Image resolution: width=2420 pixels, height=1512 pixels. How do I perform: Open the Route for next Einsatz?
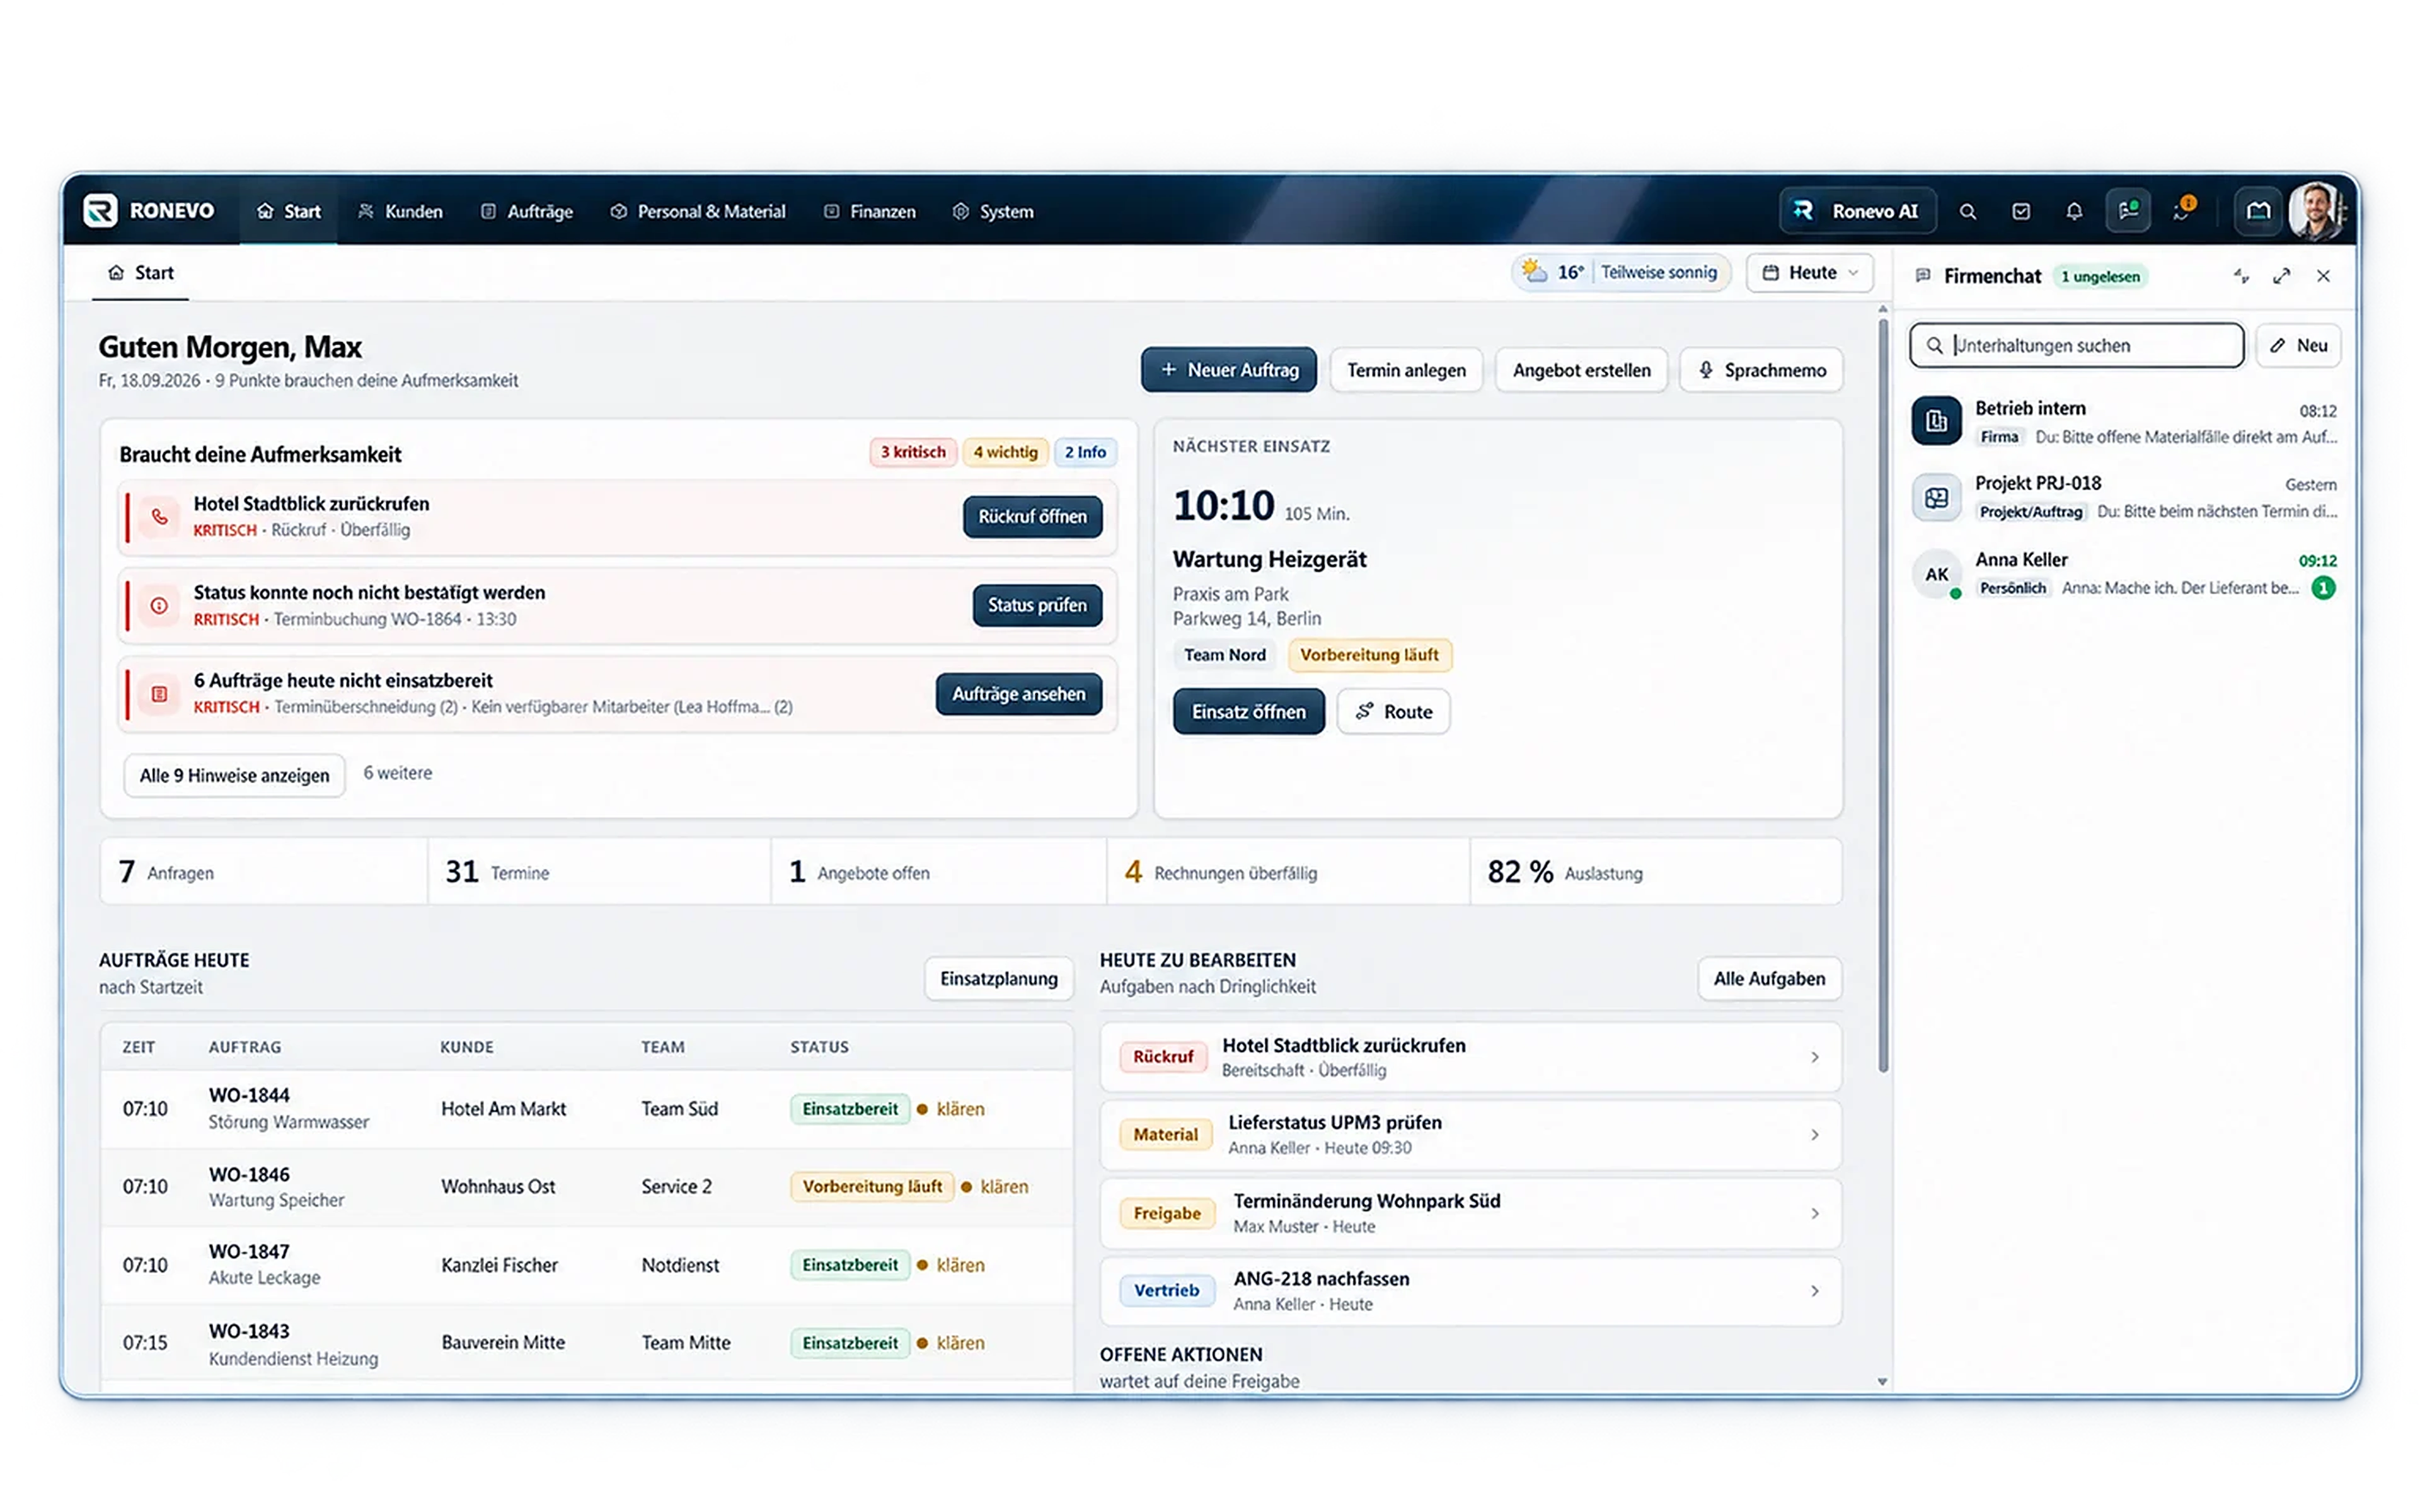pos(1393,711)
